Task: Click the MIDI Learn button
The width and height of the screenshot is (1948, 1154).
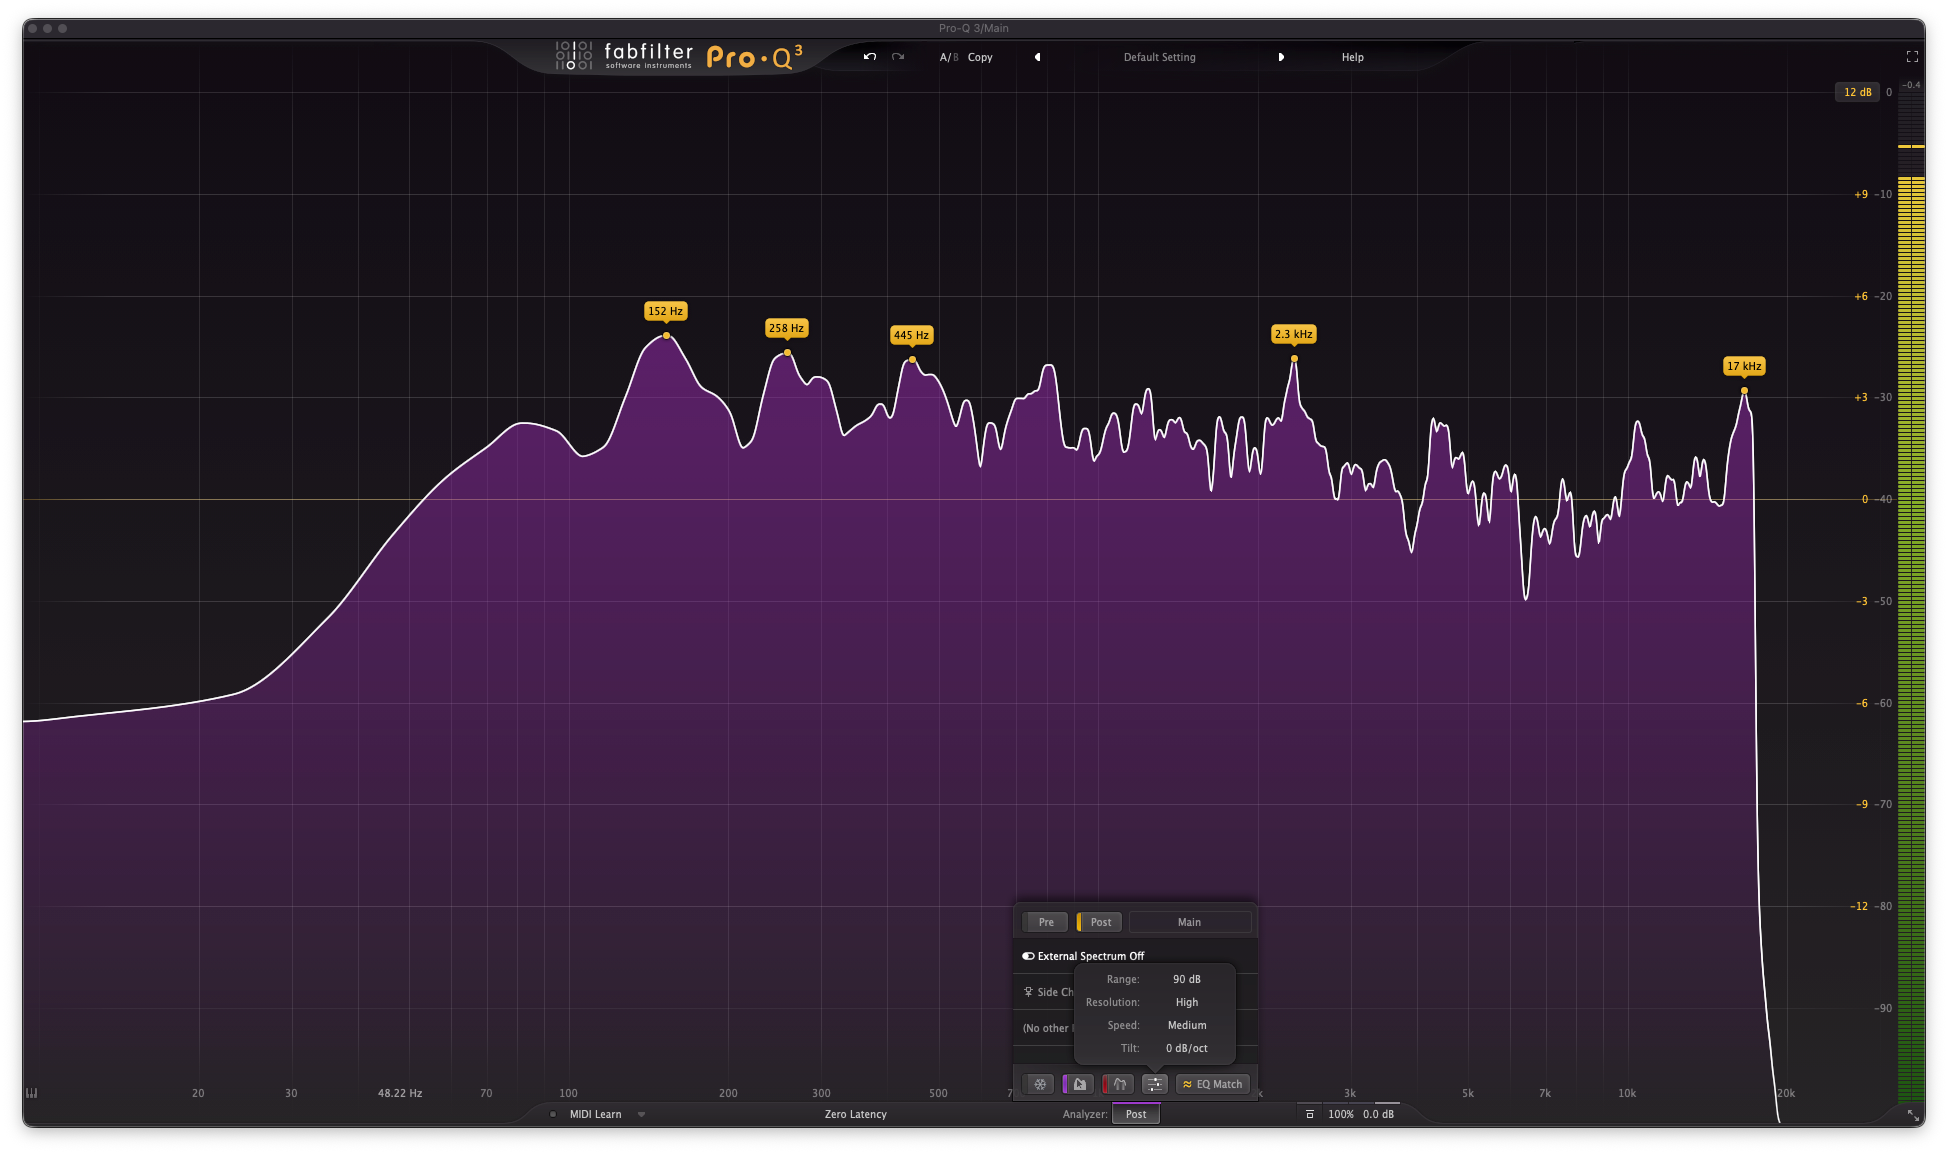Action: click(x=596, y=1114)
